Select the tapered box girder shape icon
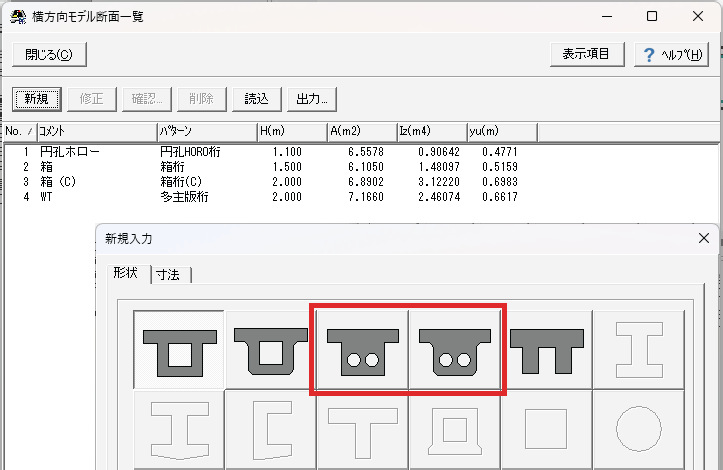The width and height of the screenshot is (723, 470). click(x=270, y=348)
